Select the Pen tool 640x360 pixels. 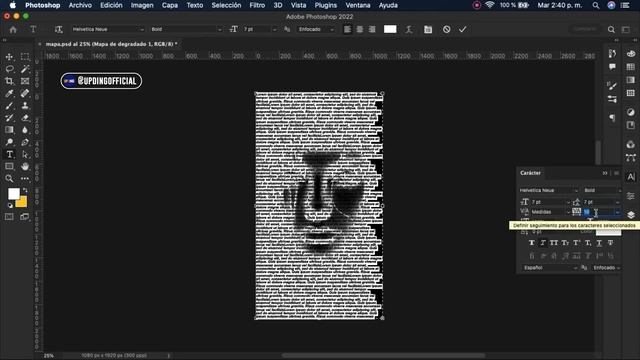[x=25, y=142]
